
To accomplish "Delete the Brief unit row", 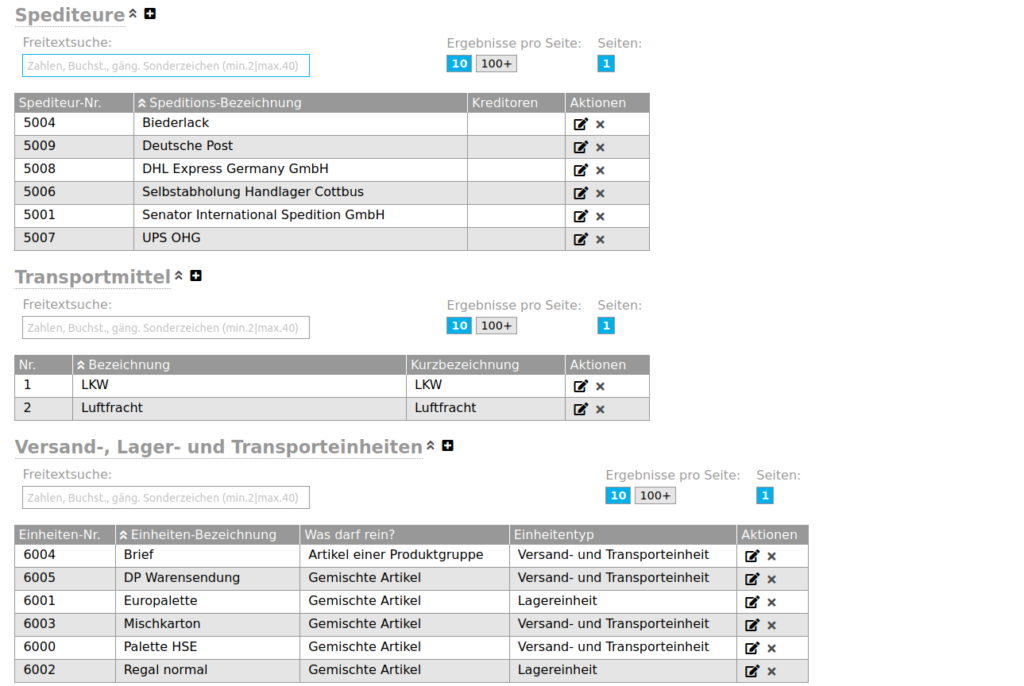I will [771, 556].
